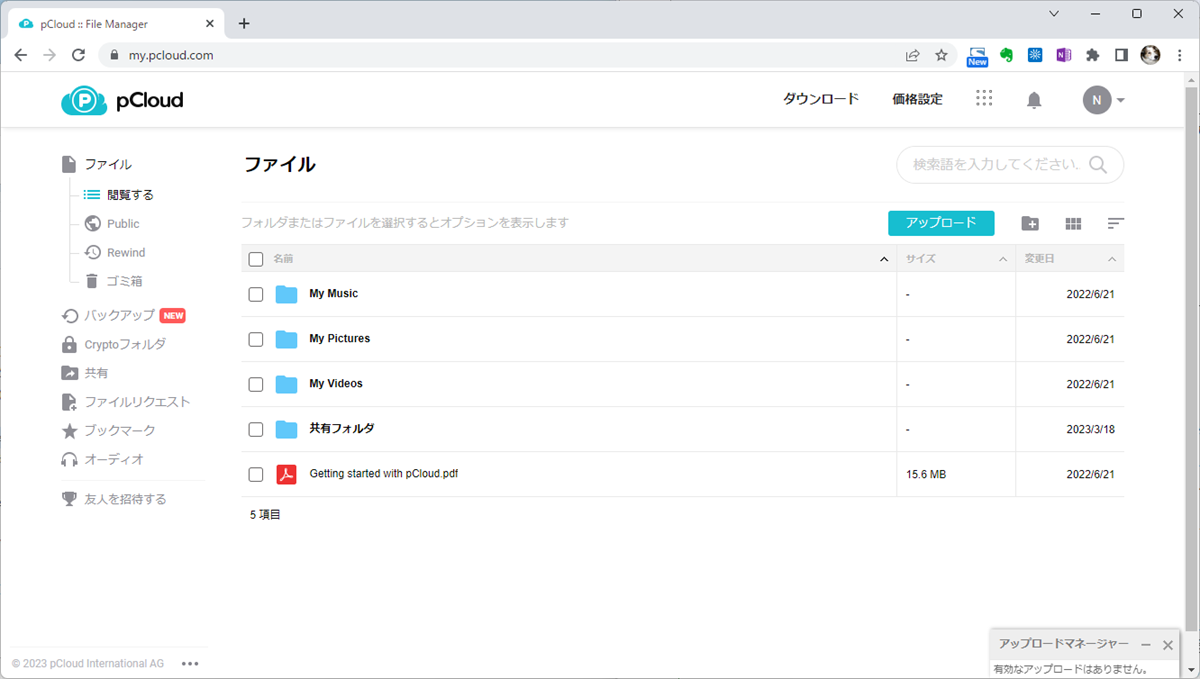Sort by 変更日 column arrow
1200x679 pixels.
[x=1112, y=260]
